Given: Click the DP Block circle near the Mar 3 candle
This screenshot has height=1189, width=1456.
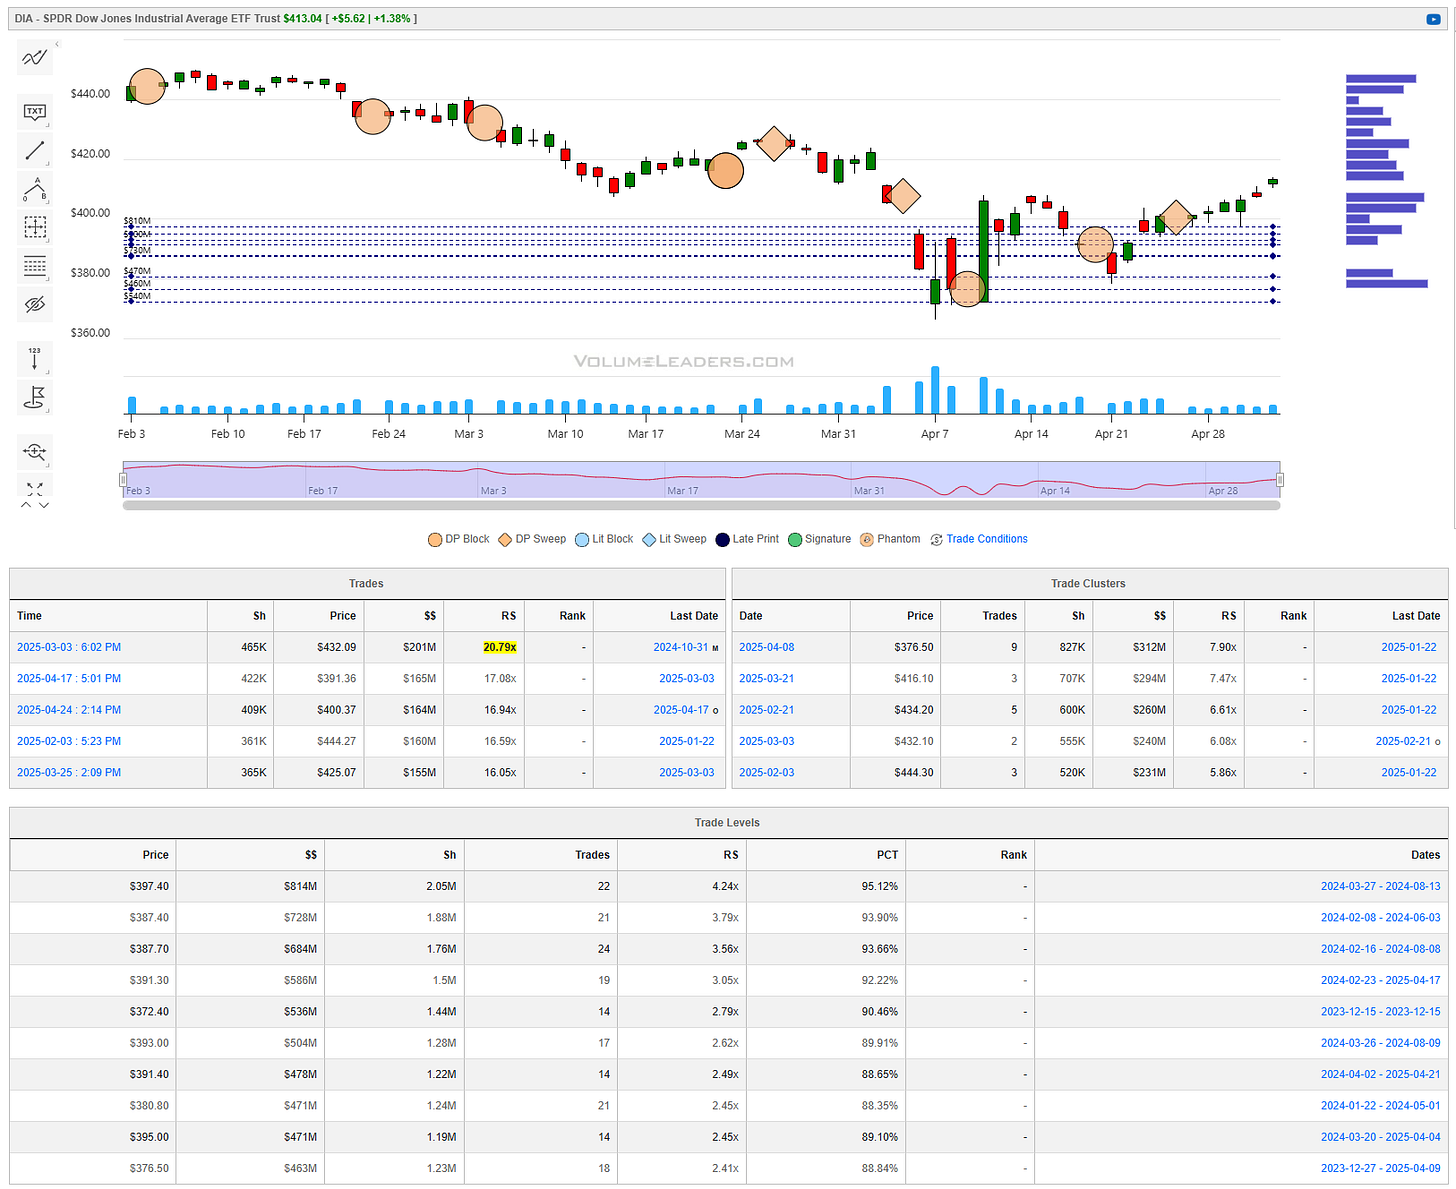Looking at the screenshot, I should [x=485, y=123].
